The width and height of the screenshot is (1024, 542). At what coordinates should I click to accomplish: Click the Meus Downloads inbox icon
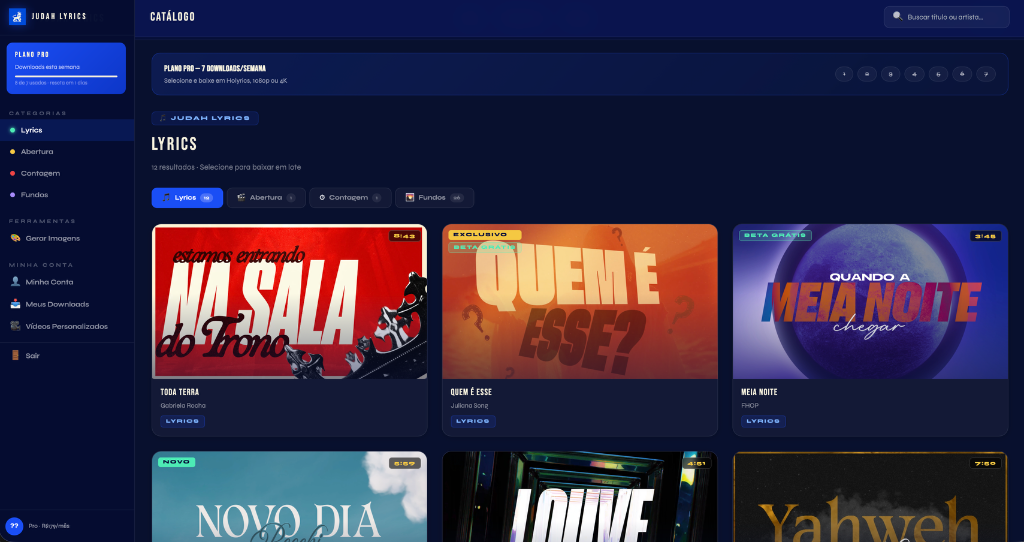(x=15, y=304)
